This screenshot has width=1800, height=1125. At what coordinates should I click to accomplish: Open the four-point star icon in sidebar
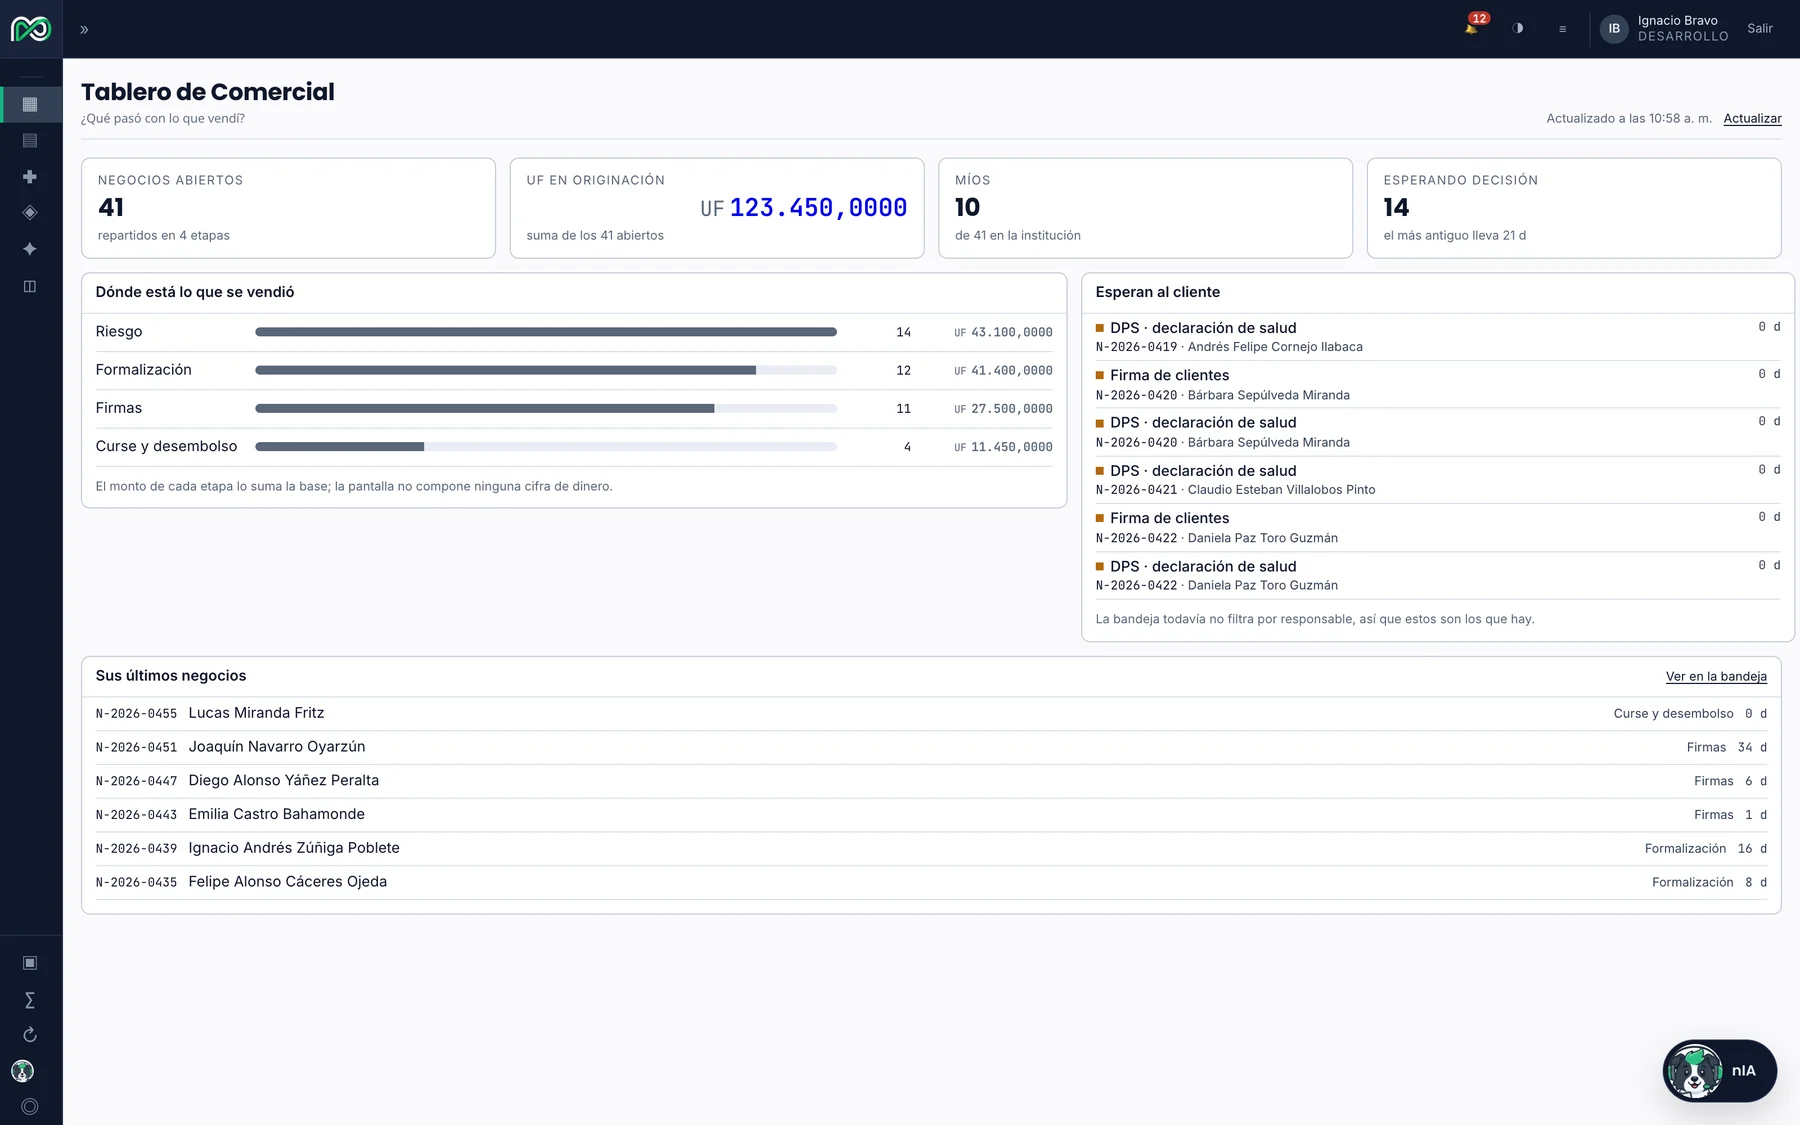(x=30, y=249)
